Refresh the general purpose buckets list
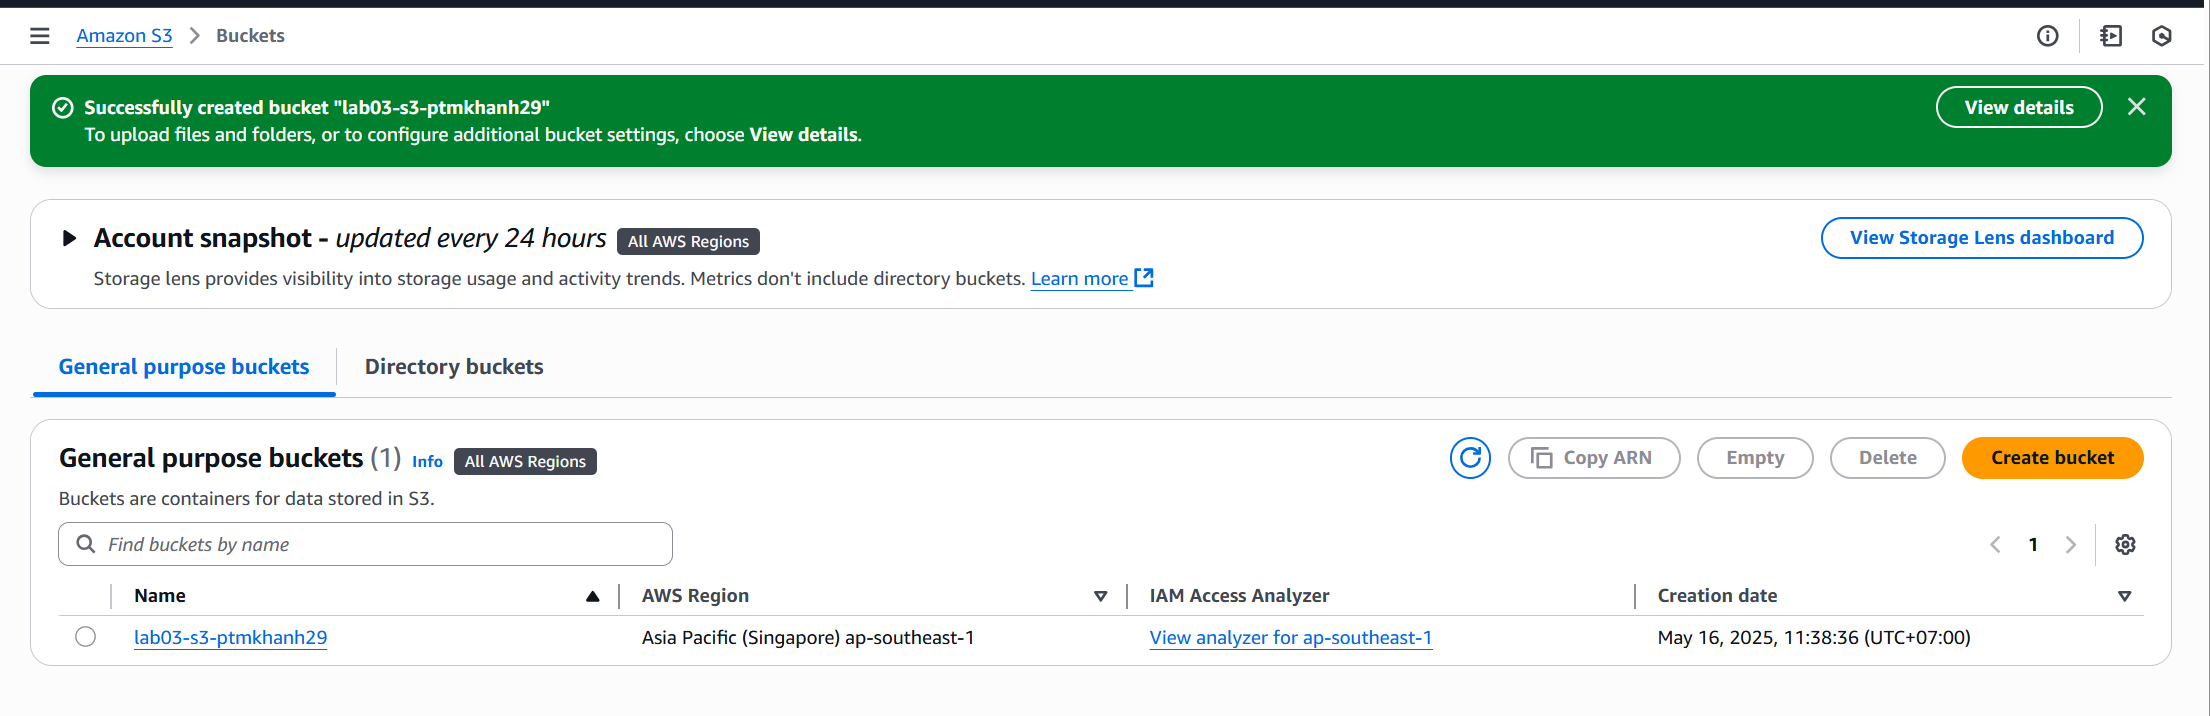Screen dimensions: 2210x716 point(1471,458)
